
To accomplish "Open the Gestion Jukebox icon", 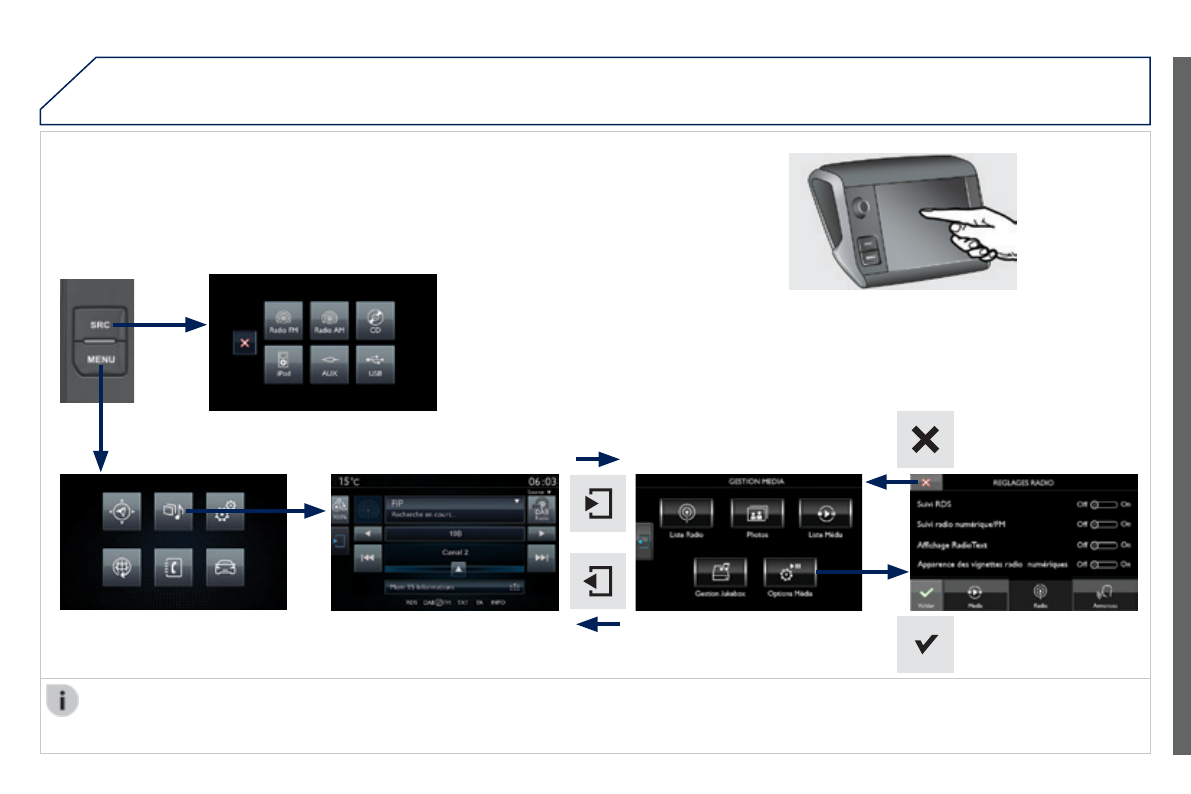I will (x=720, y=573).
